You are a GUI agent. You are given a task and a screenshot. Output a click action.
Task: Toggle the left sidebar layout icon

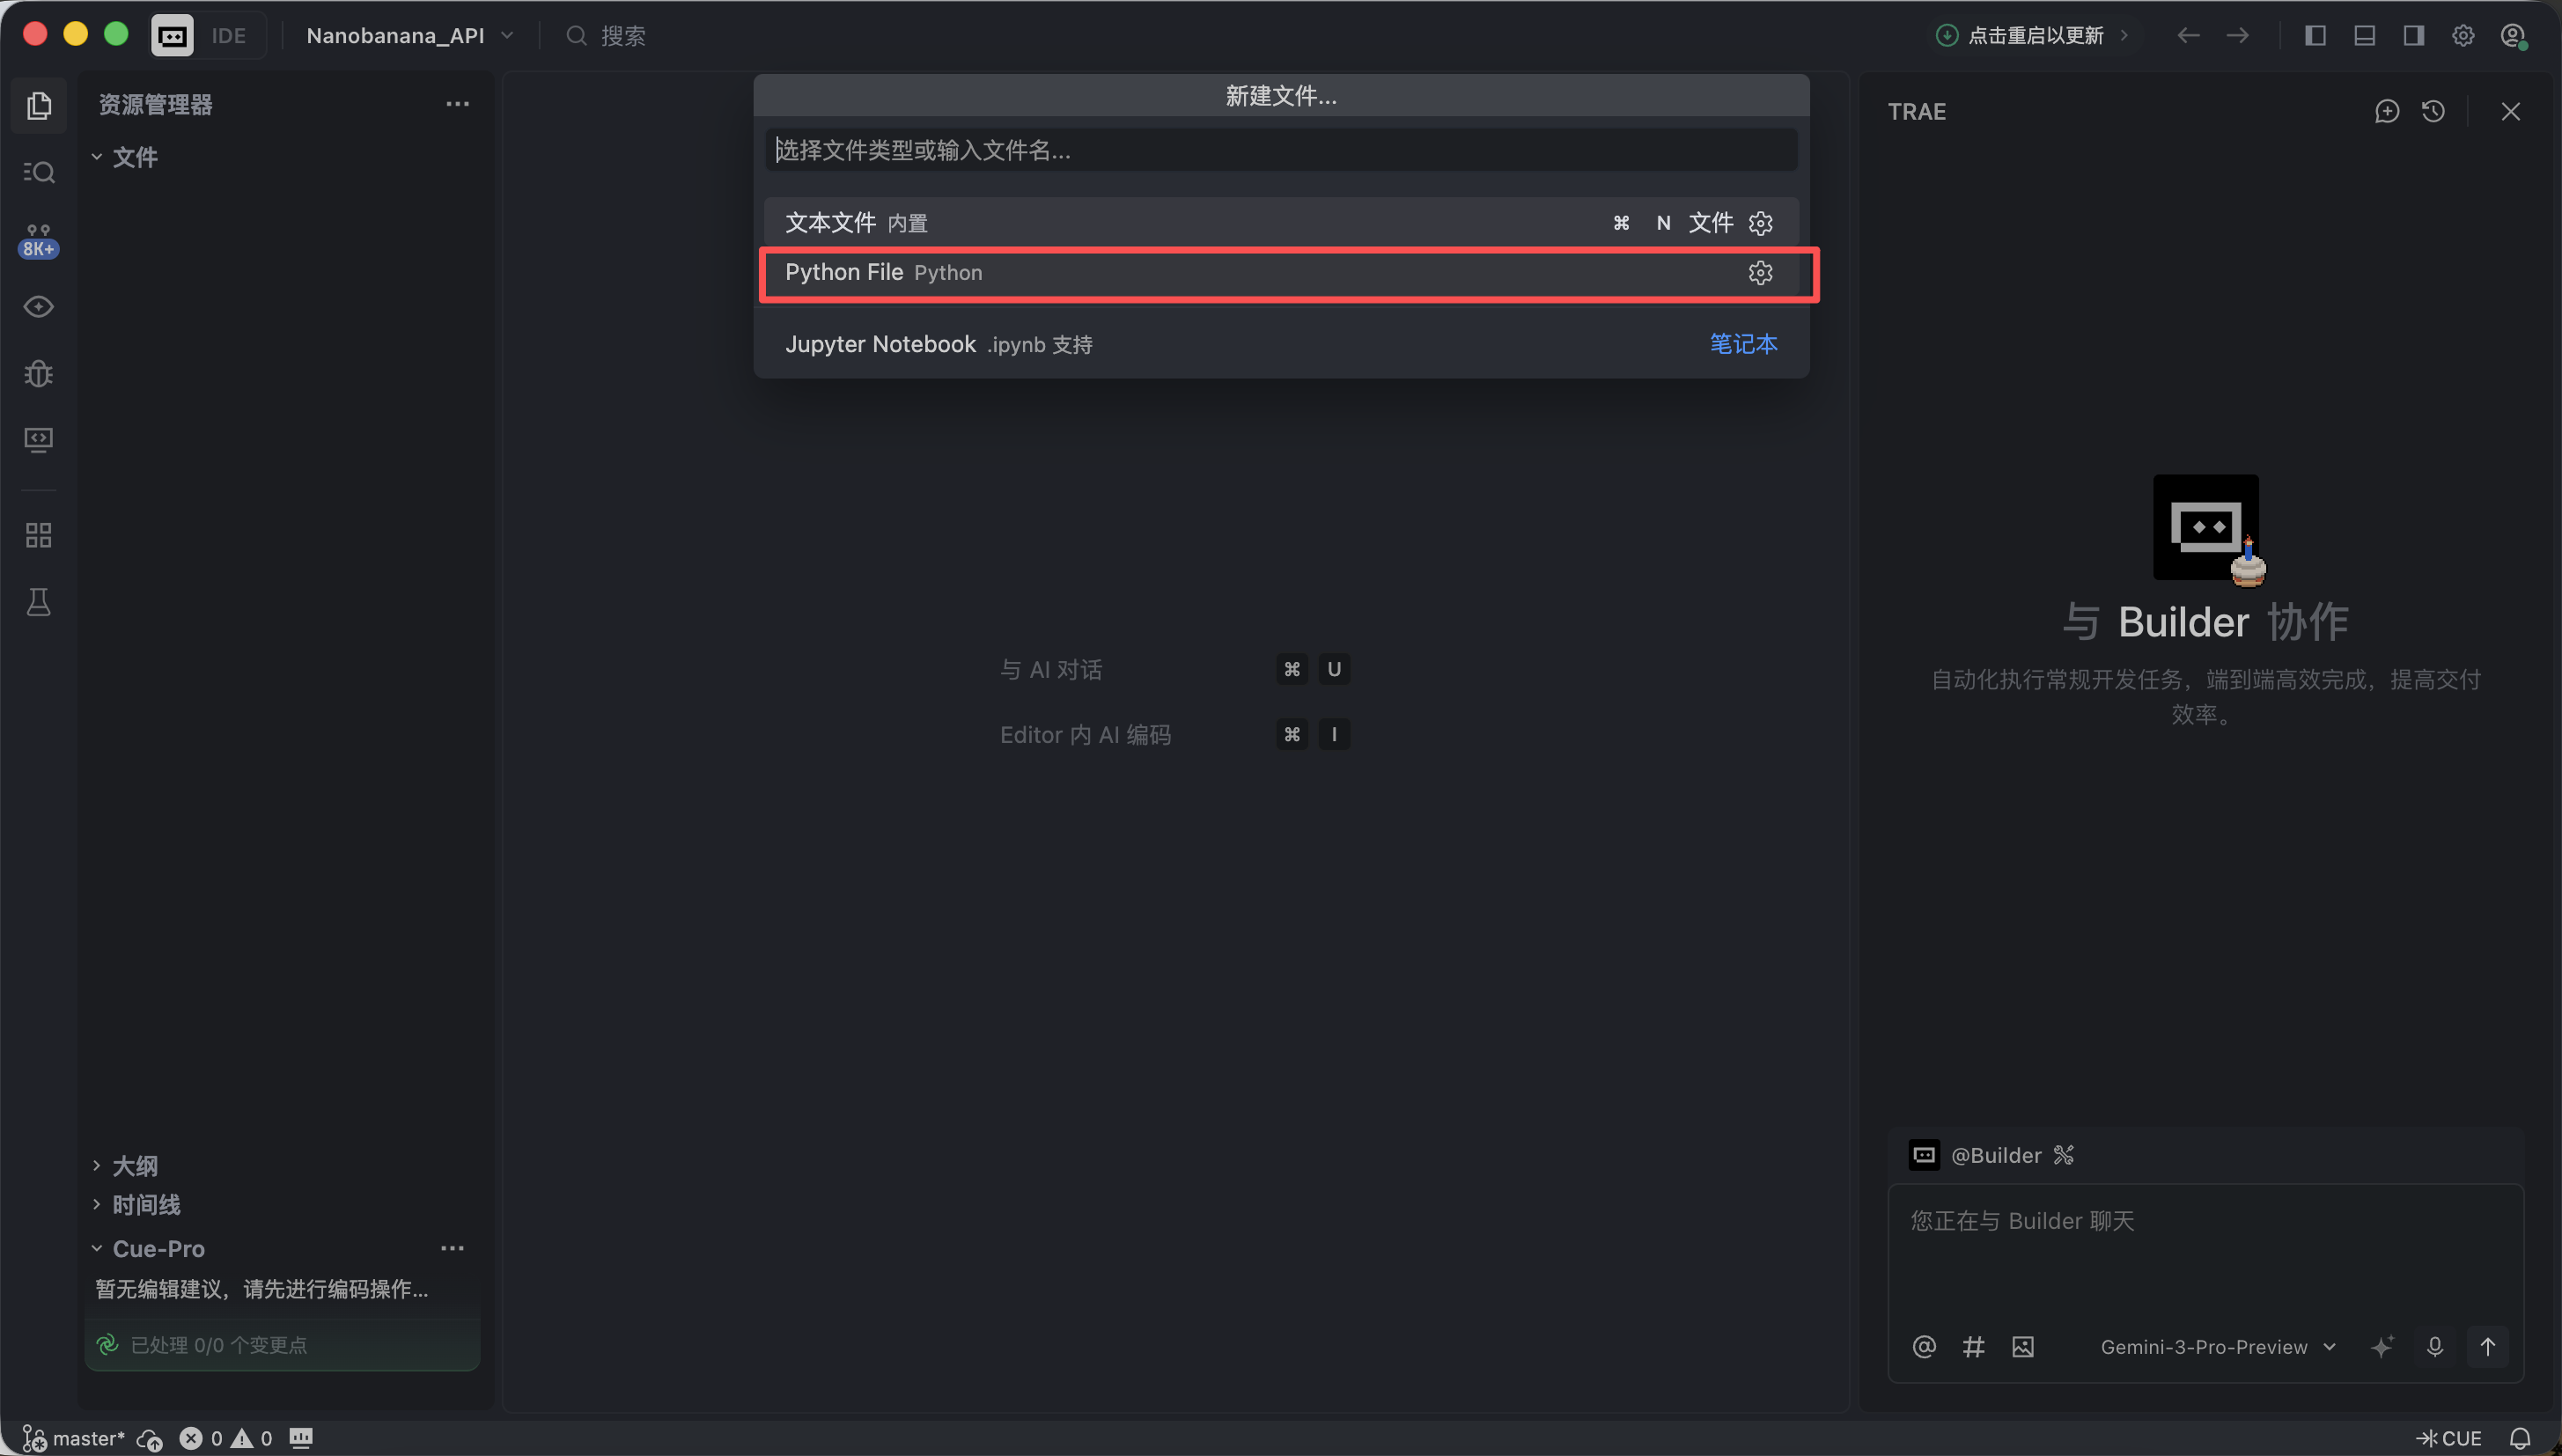[2315, 36]
